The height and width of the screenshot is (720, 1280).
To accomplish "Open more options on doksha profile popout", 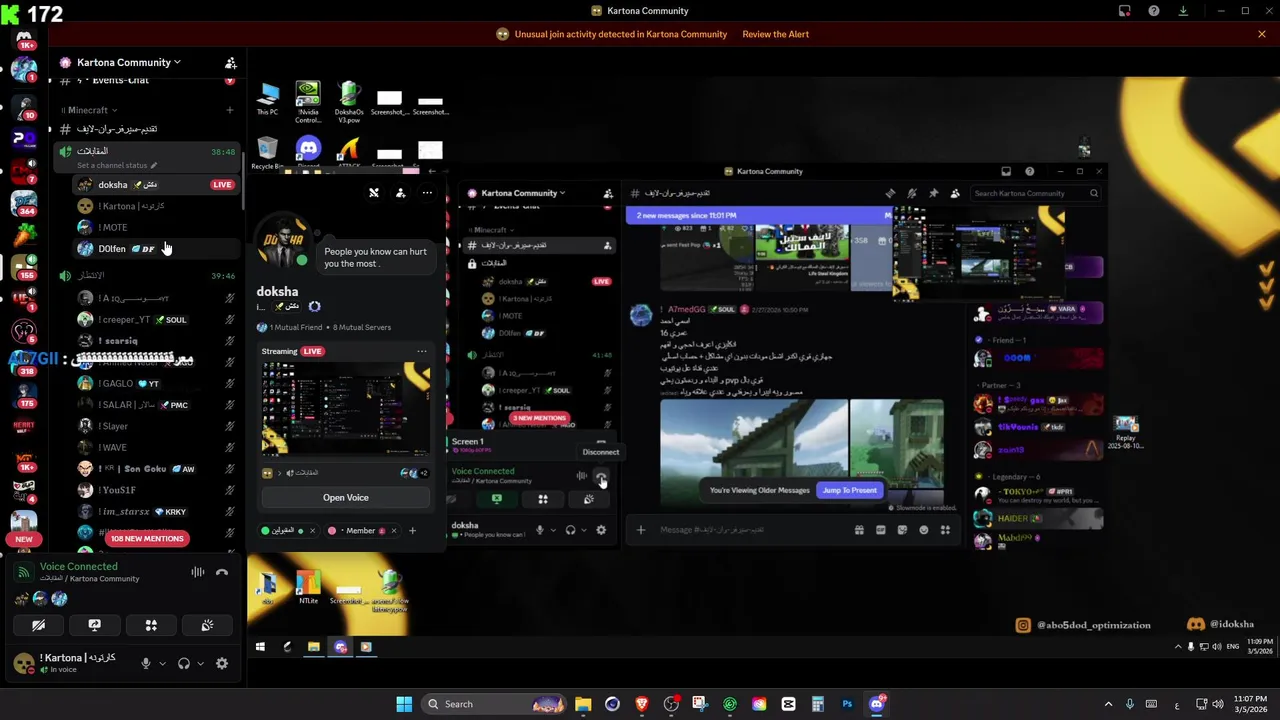I will click(x=427, y=193).
